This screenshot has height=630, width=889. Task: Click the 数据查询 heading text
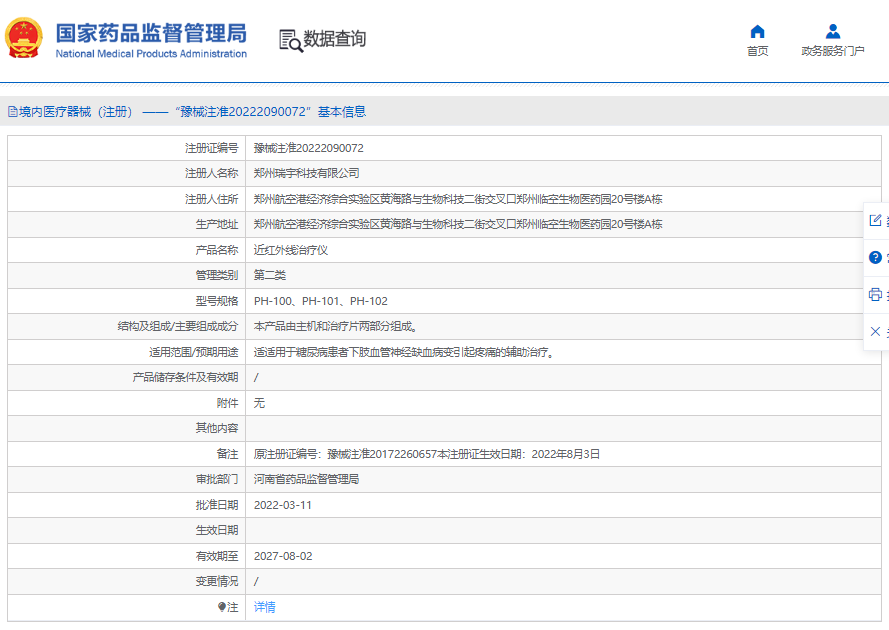[335, 39]
